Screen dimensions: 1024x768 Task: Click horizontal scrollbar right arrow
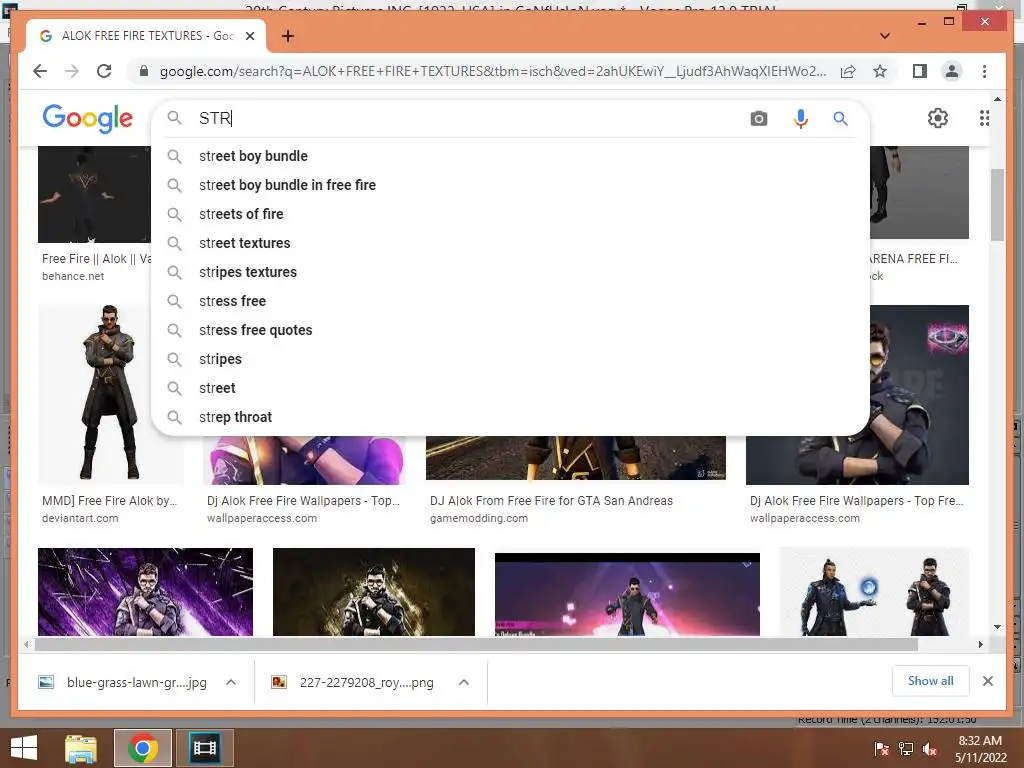[x=980, y=645]
